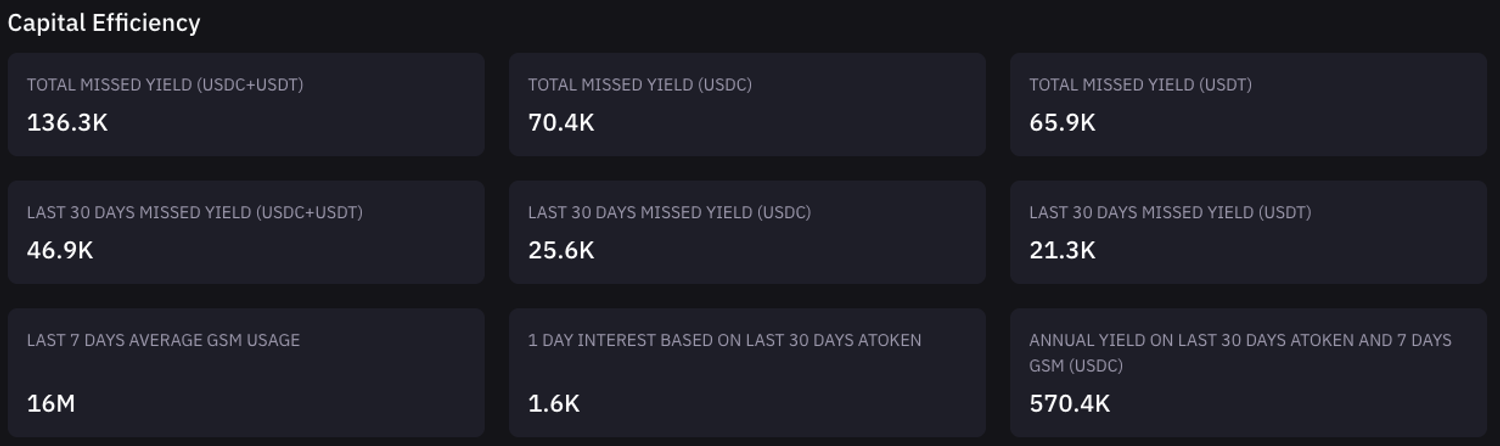Open the Annual Yield AToken and GSM title

1240,352
